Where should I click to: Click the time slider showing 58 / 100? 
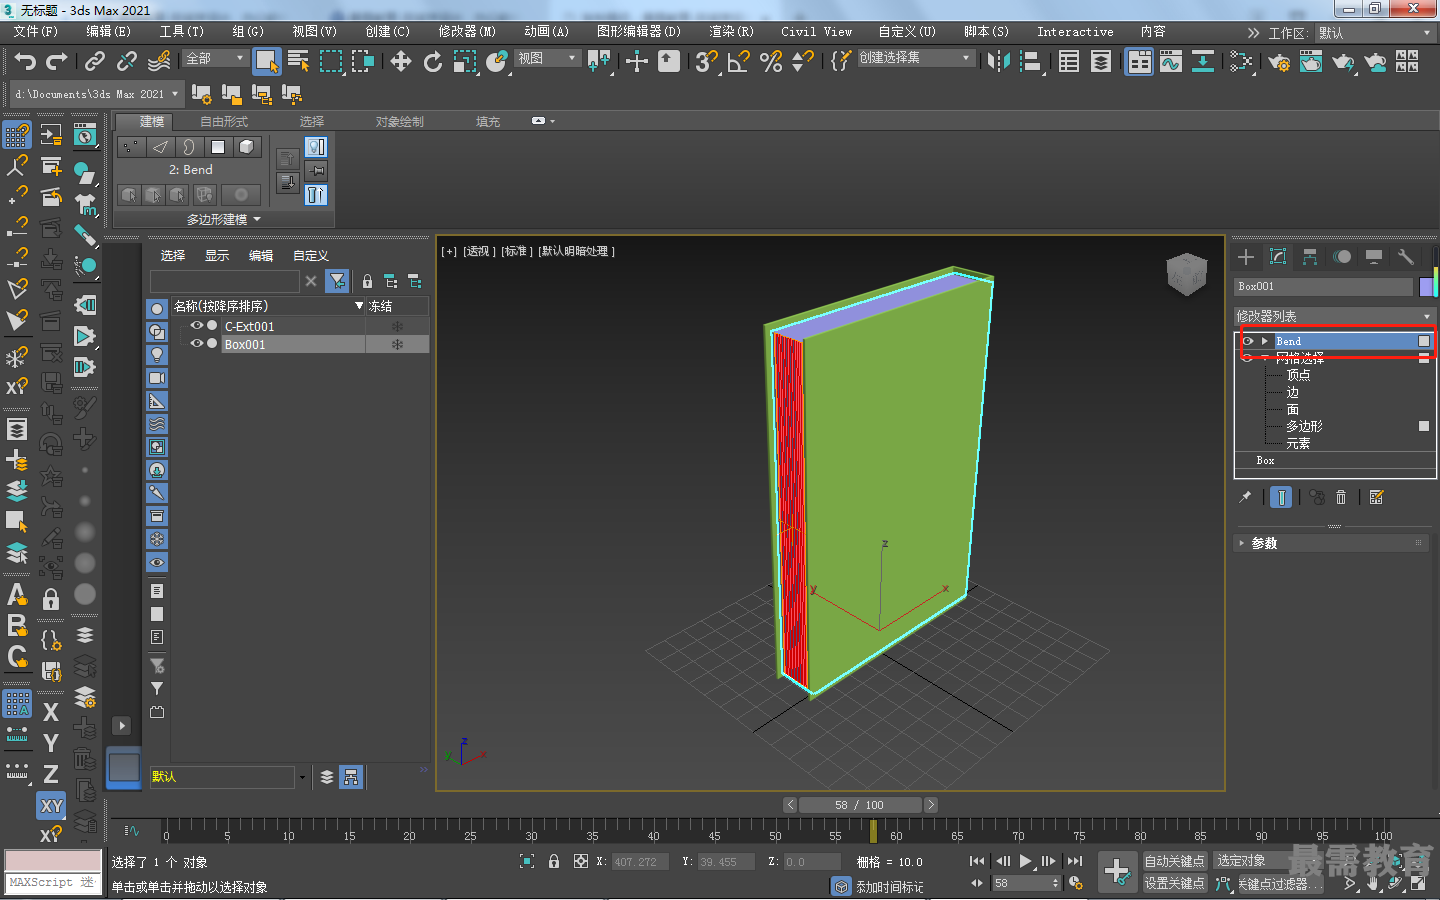point(860,805)
